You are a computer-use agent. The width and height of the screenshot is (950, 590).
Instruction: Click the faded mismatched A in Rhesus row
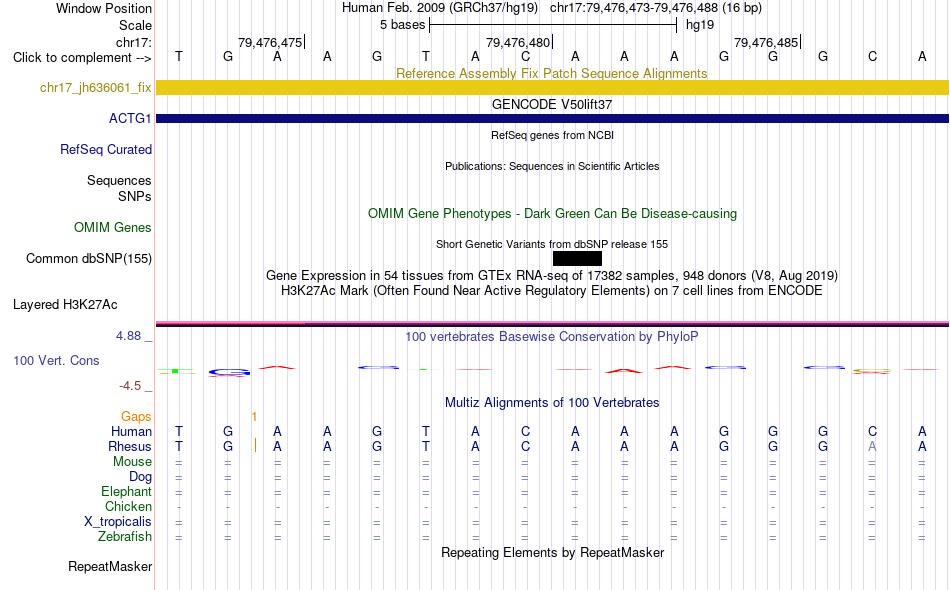tap(872, 446)
